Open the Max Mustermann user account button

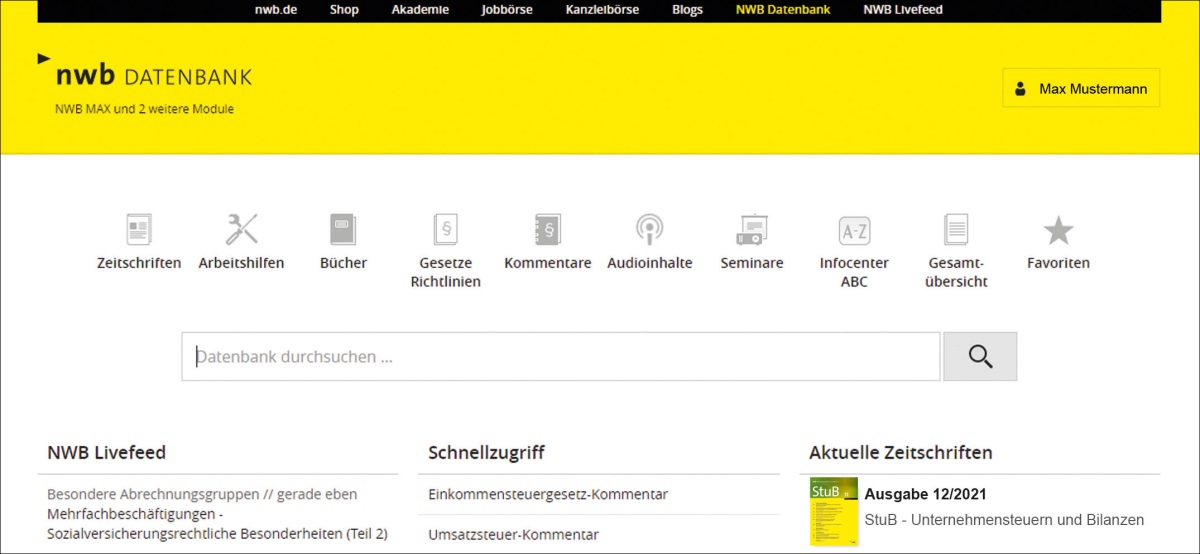1081,88
